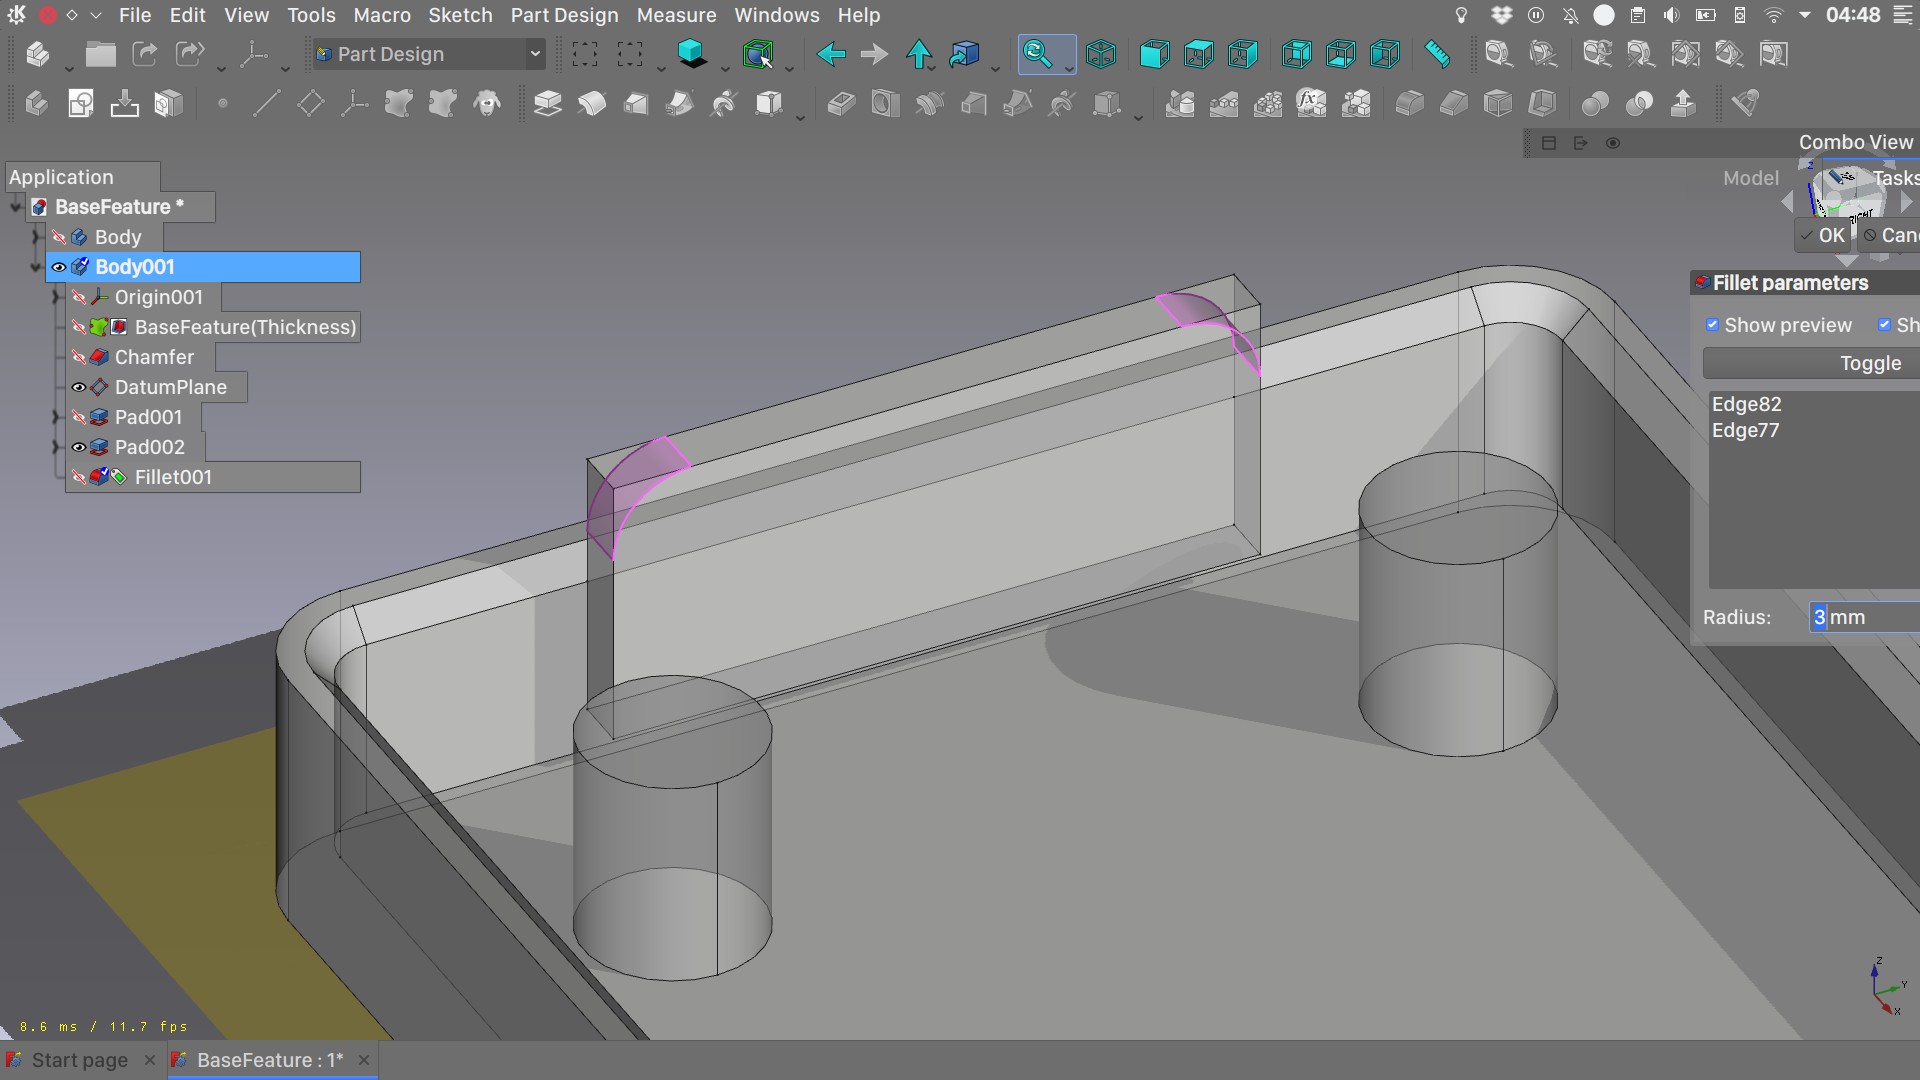Apply a Chamfer with the toolbar icon
The image size is (1920, 1080).
(1454, 103)
